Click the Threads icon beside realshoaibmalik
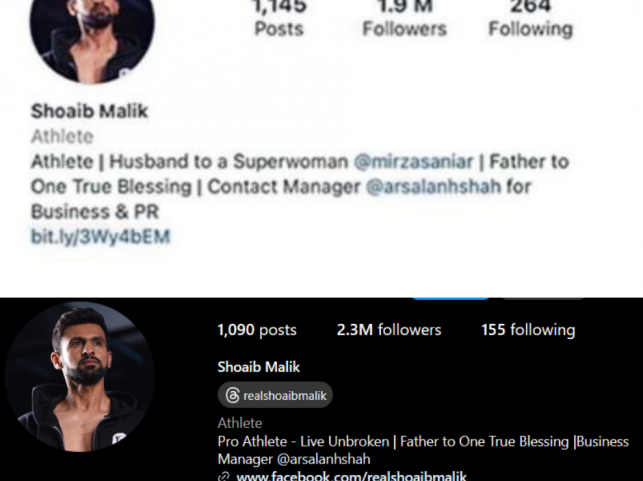The width and height of the screenshot is (643, 481). coord(233,396)
